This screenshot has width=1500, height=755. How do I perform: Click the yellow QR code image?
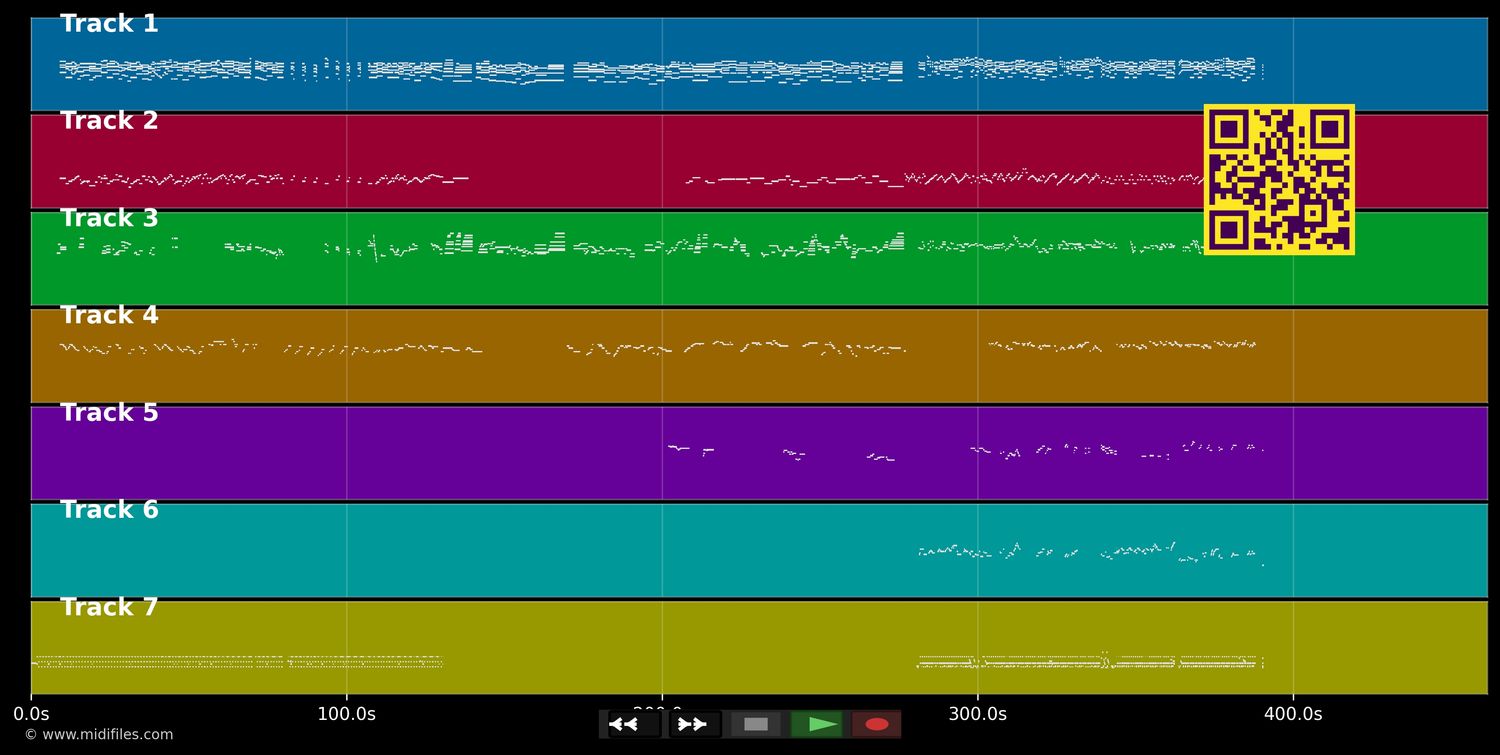(1278, 180)
